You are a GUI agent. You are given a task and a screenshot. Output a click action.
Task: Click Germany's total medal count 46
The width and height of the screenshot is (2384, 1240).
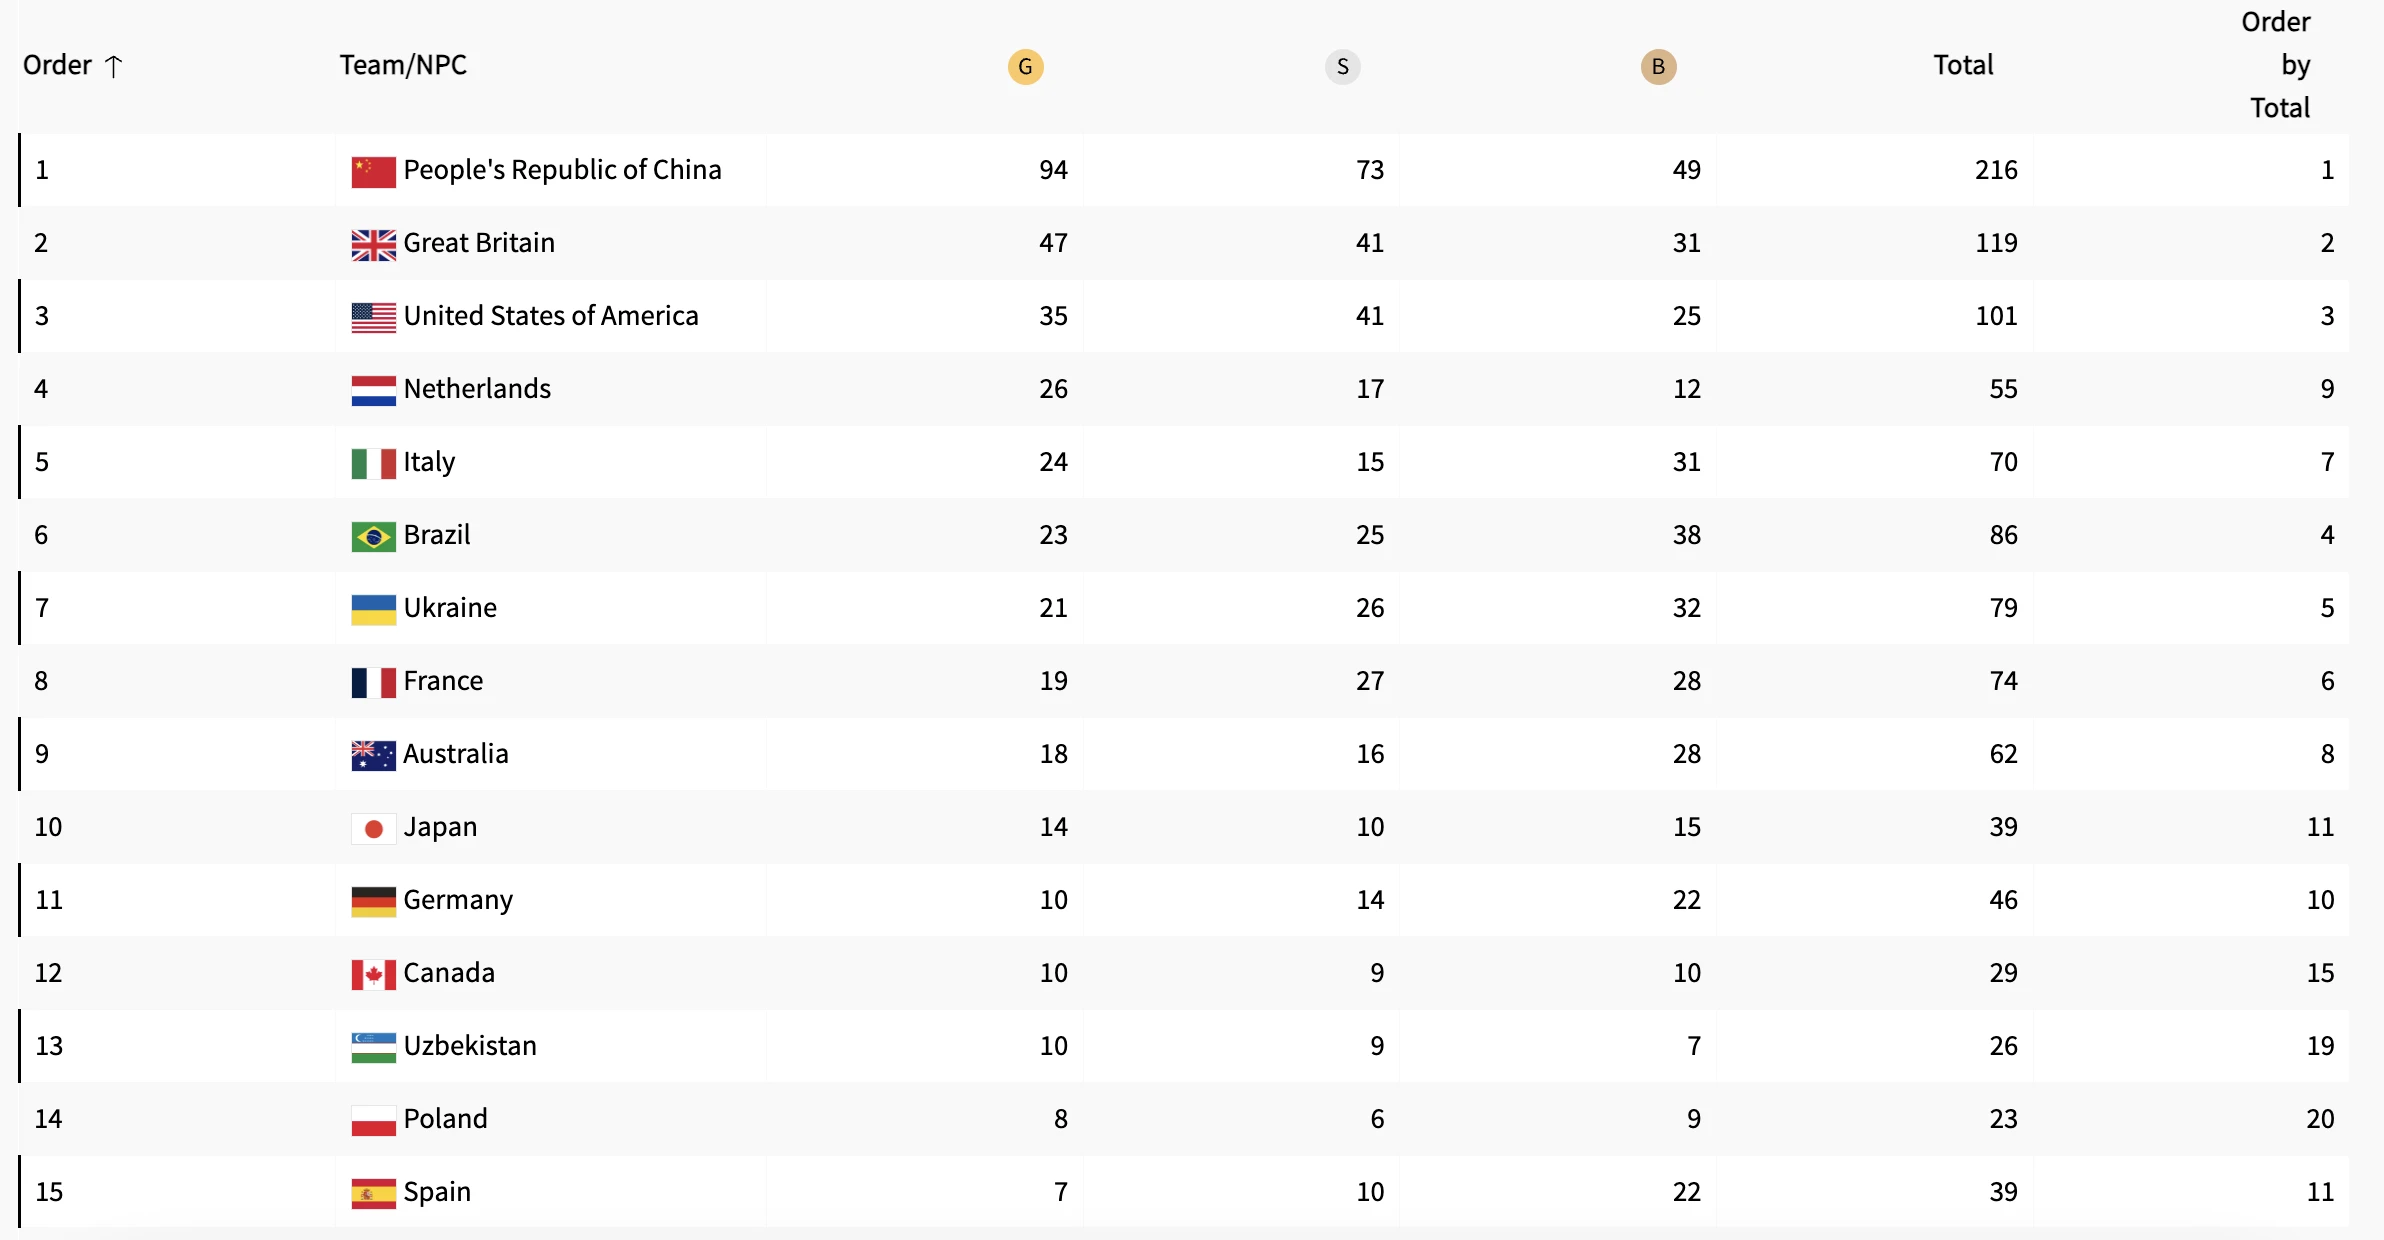click(2003, 900)
